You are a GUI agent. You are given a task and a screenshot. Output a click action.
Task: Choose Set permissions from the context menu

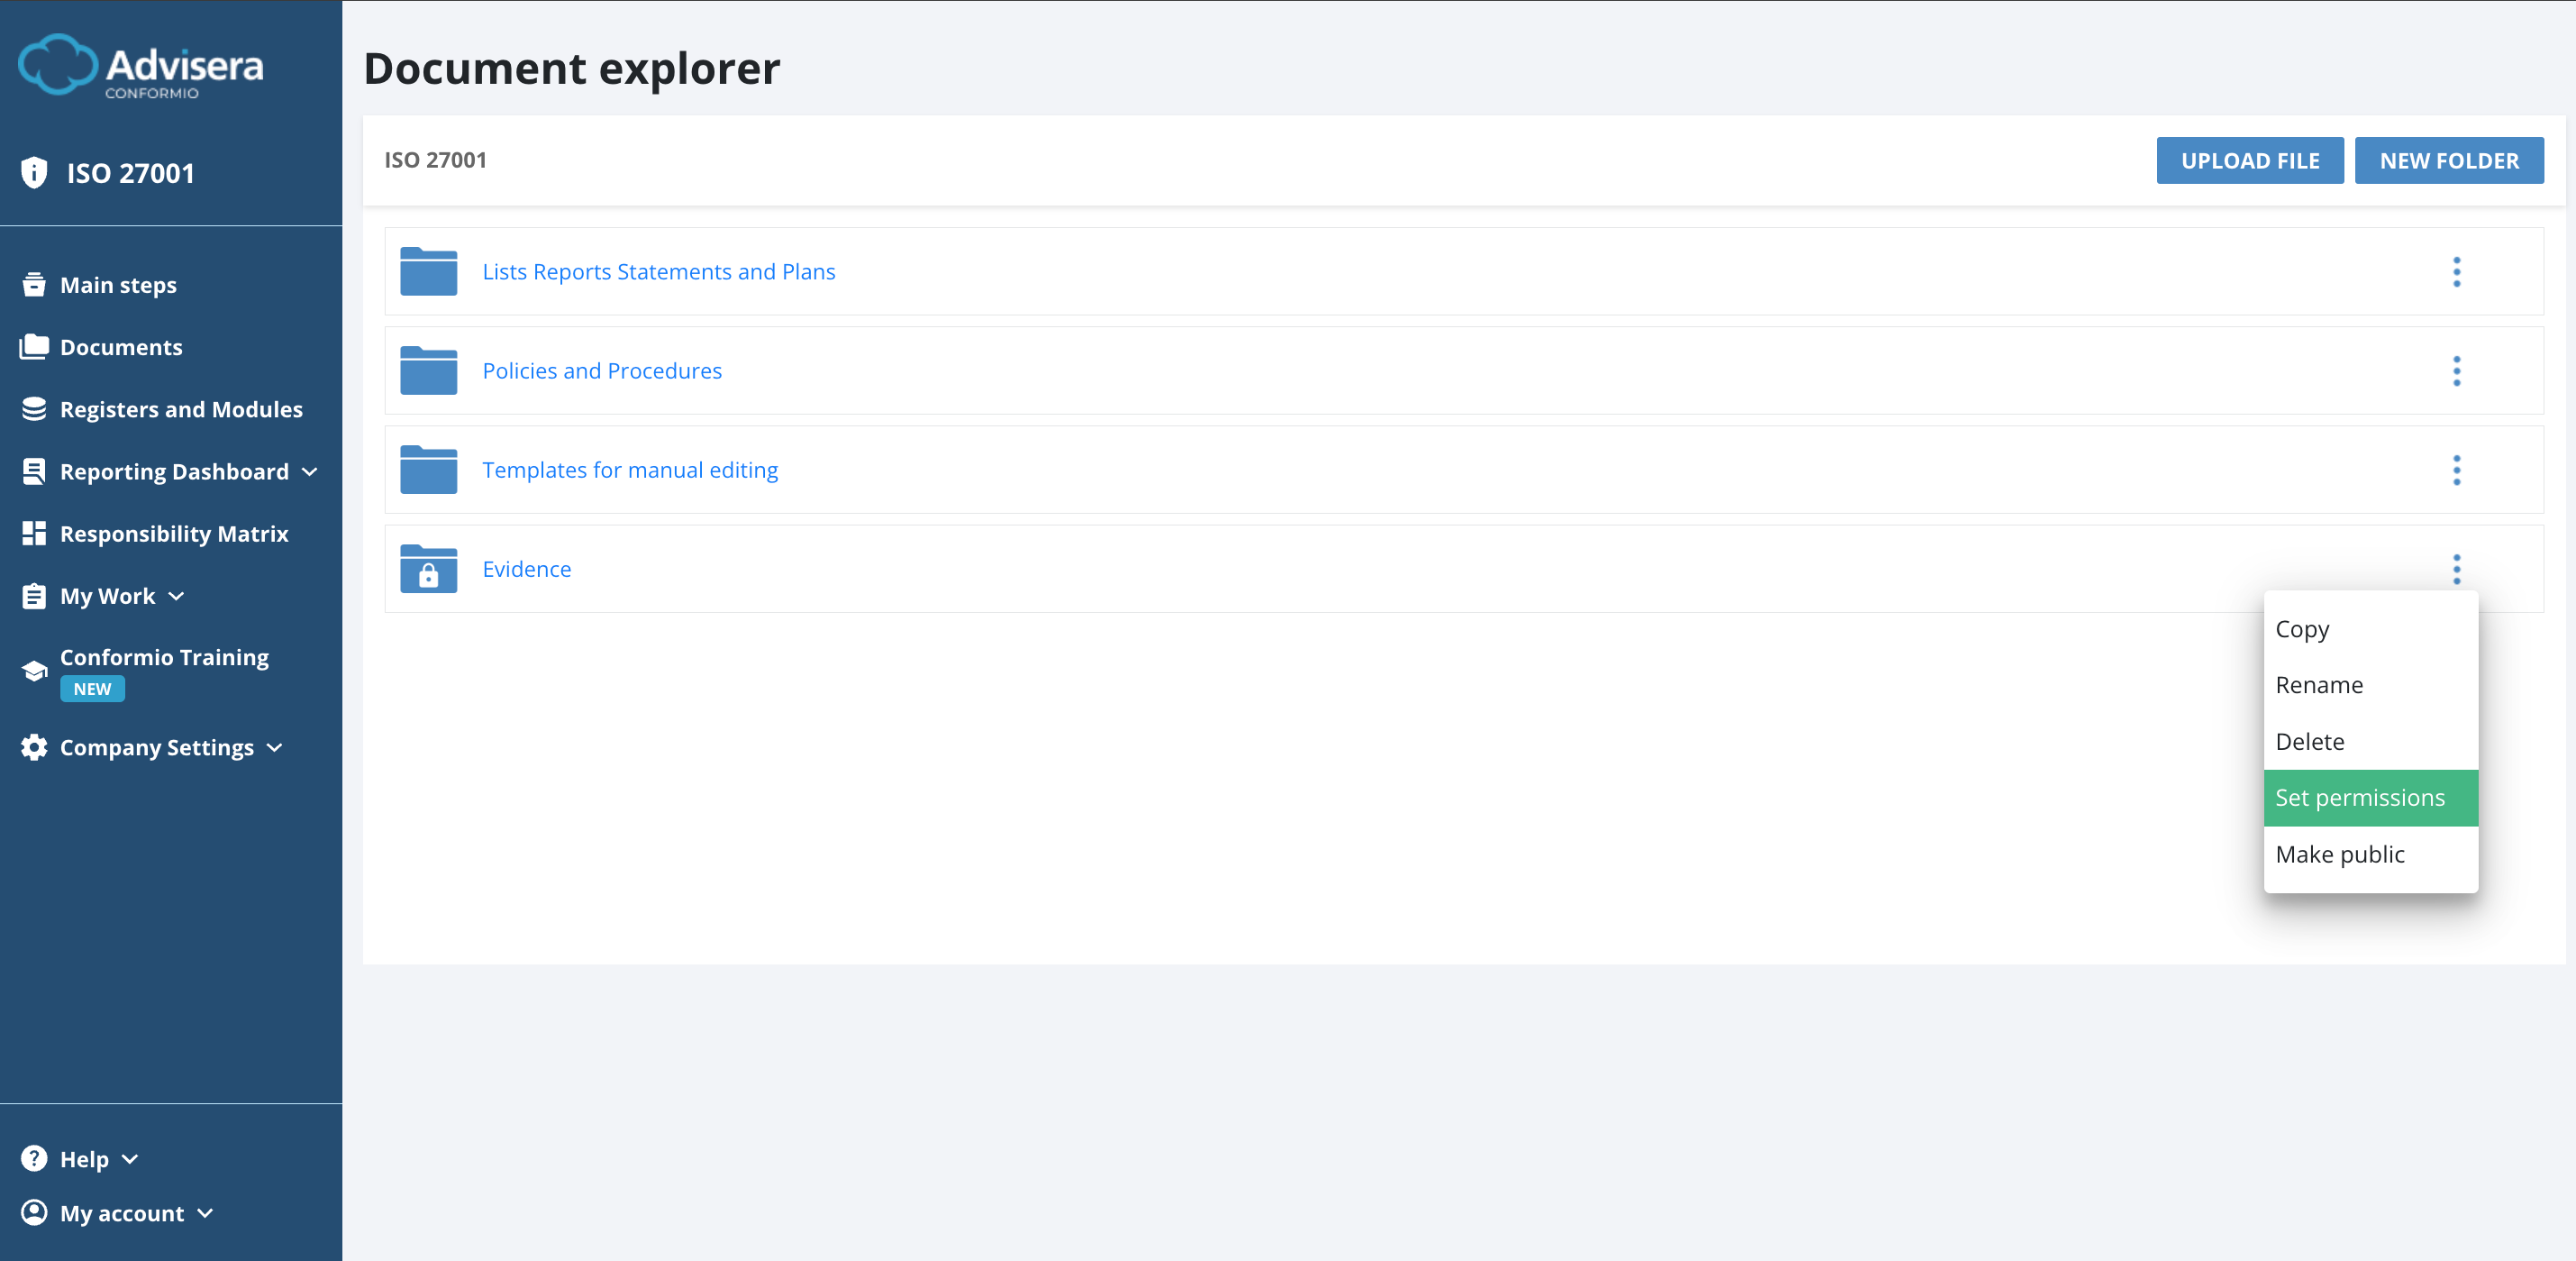(2360, 797)
